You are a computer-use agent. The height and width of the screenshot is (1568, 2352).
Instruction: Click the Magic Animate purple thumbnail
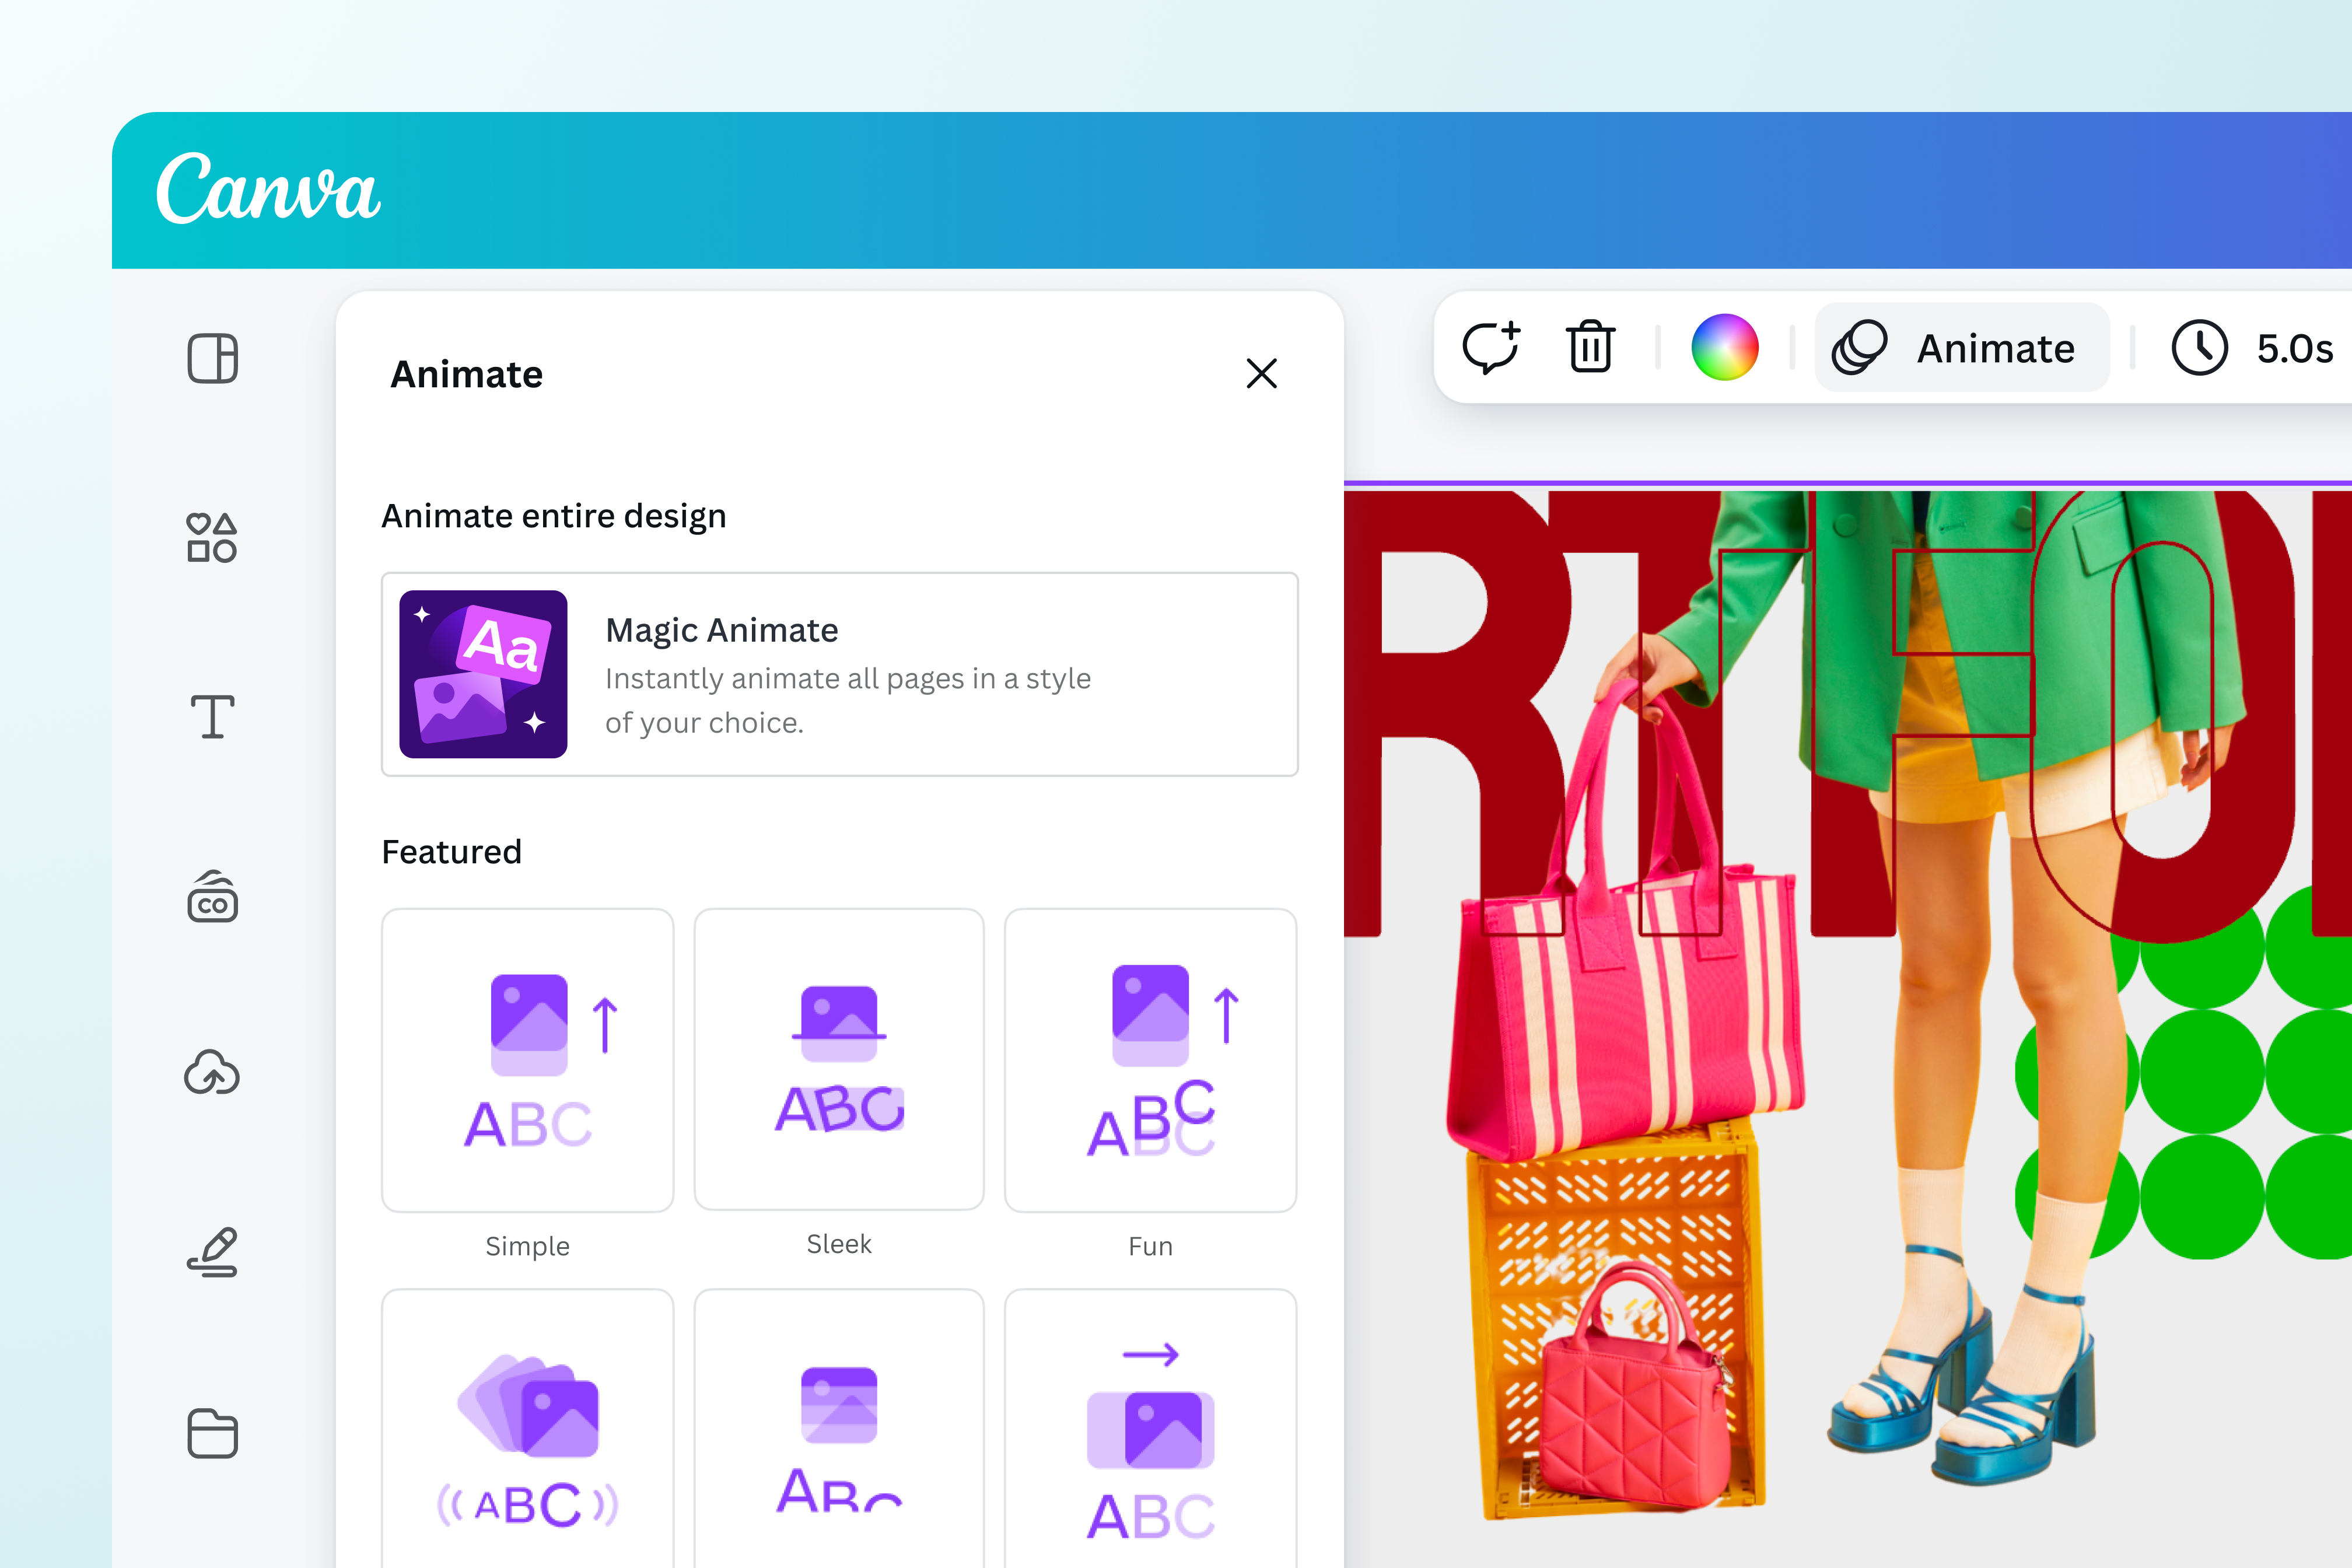pyautogui.click(x=483, y=674)
